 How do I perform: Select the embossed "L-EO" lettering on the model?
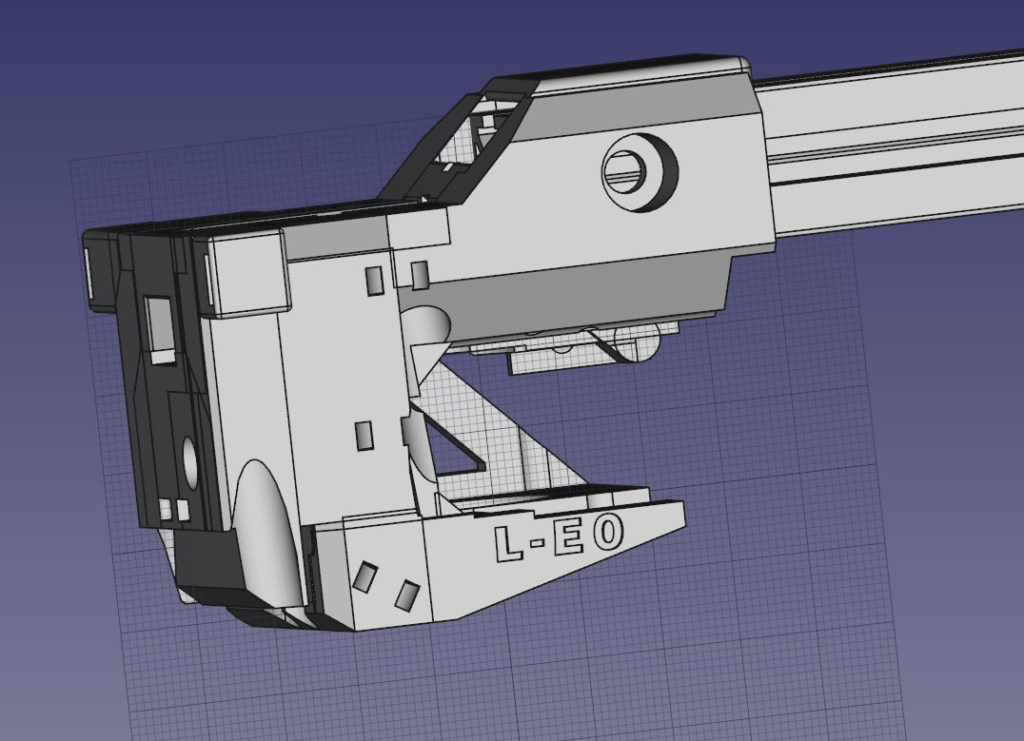click(x=558, y=537)
